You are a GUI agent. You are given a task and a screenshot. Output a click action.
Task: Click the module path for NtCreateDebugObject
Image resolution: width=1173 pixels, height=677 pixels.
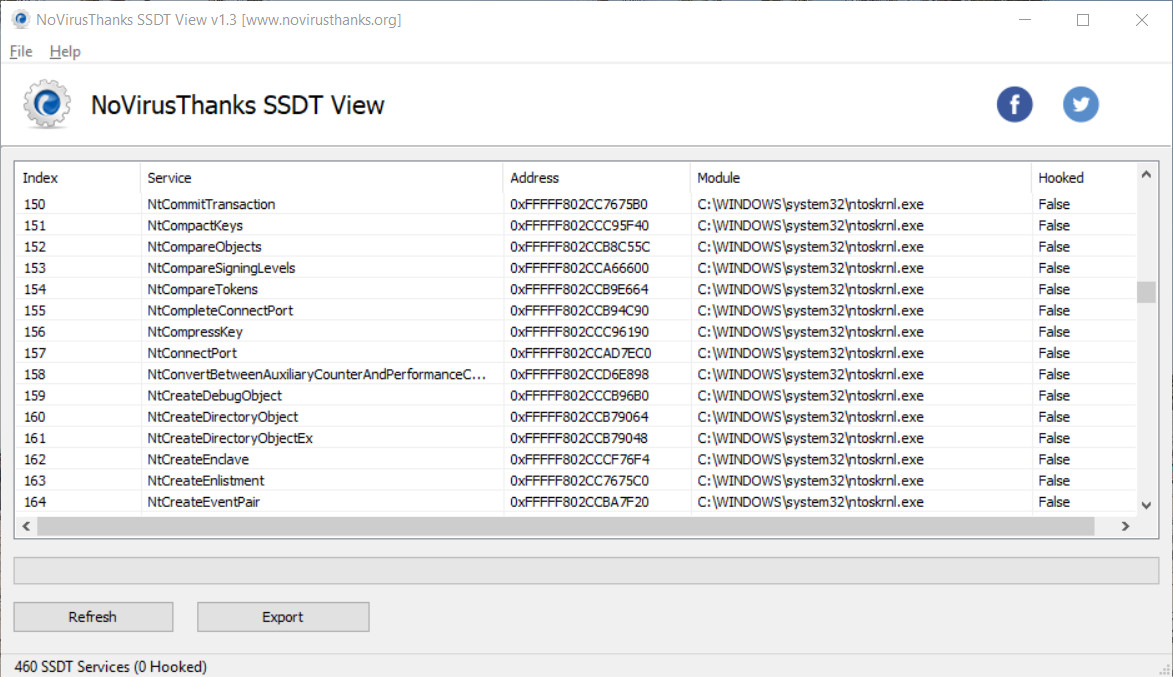(810, 396)
